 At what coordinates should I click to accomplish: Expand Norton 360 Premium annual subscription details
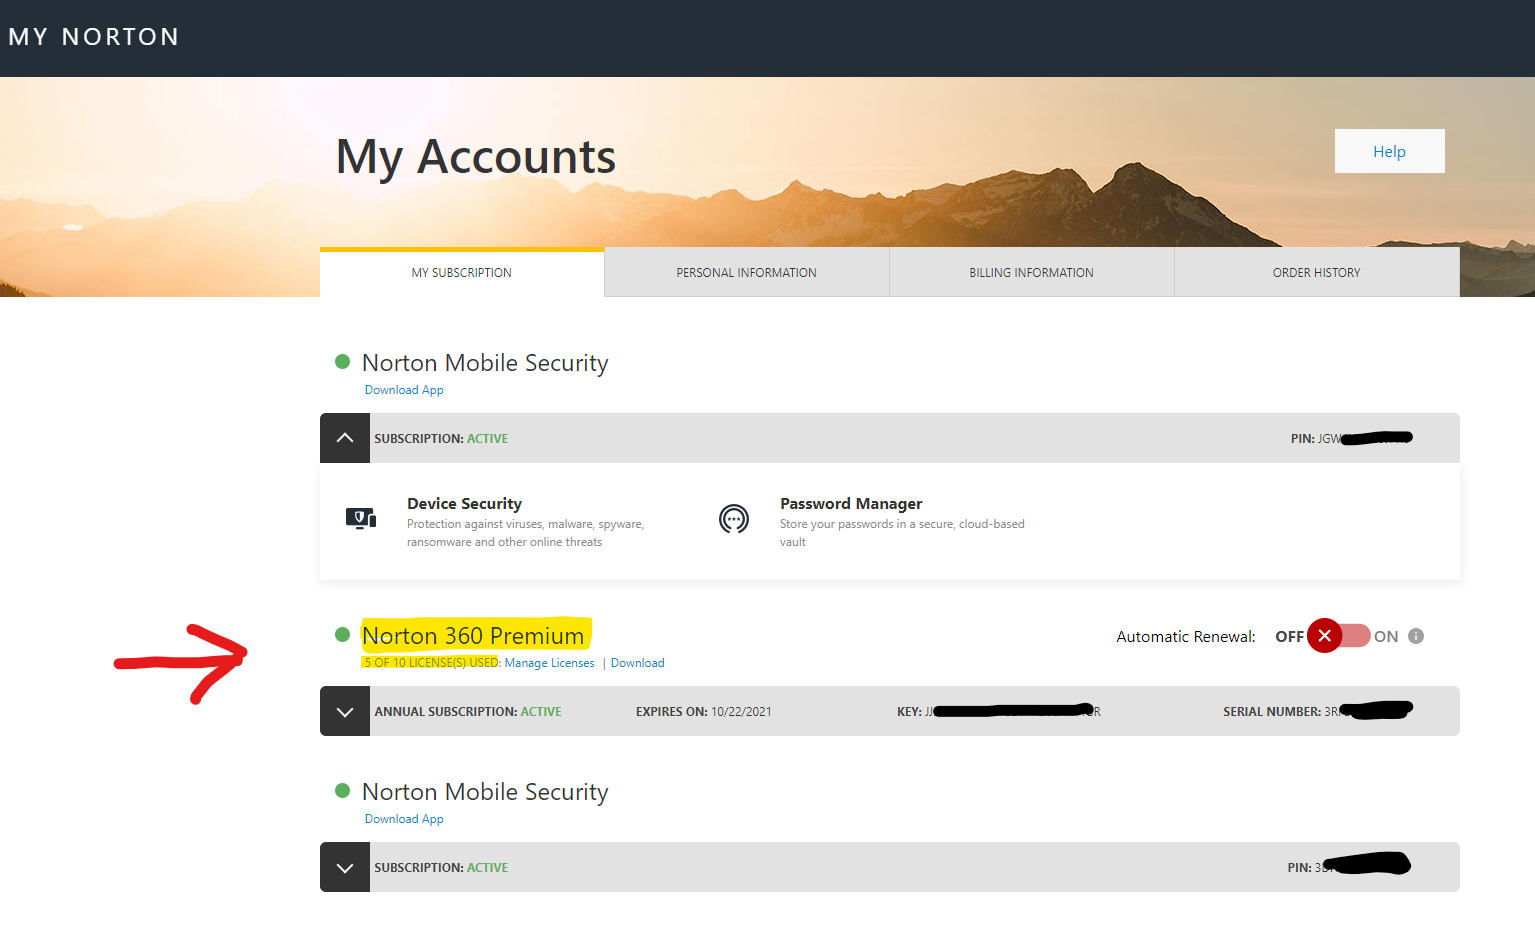(345, 711)
